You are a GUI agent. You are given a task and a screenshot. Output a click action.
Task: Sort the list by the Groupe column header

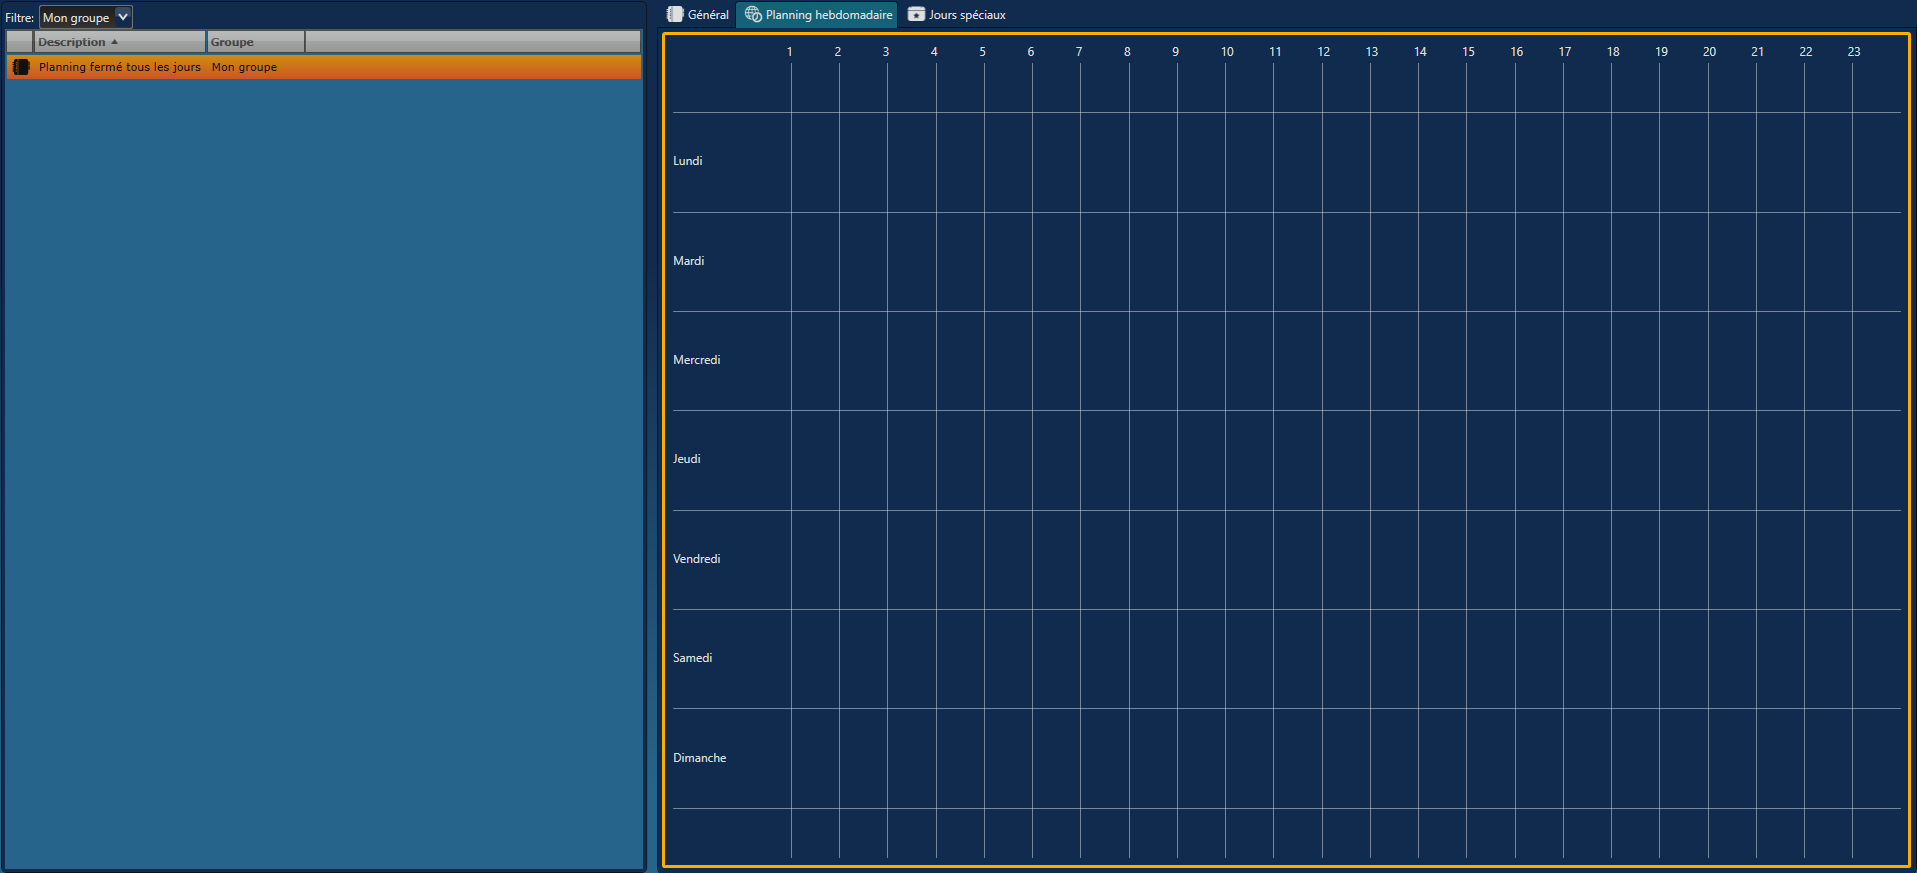click(x=256, y=42)
